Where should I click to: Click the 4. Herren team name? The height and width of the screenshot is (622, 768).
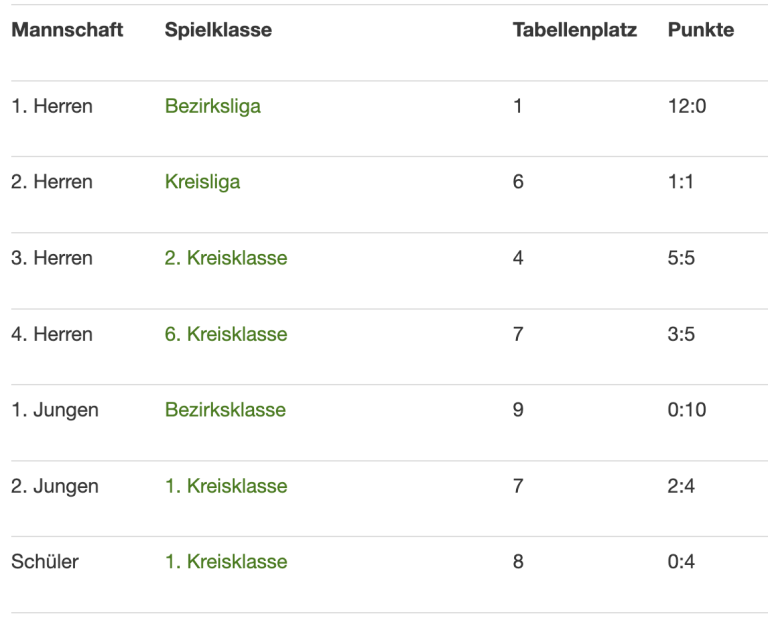[x=52, y=334]
